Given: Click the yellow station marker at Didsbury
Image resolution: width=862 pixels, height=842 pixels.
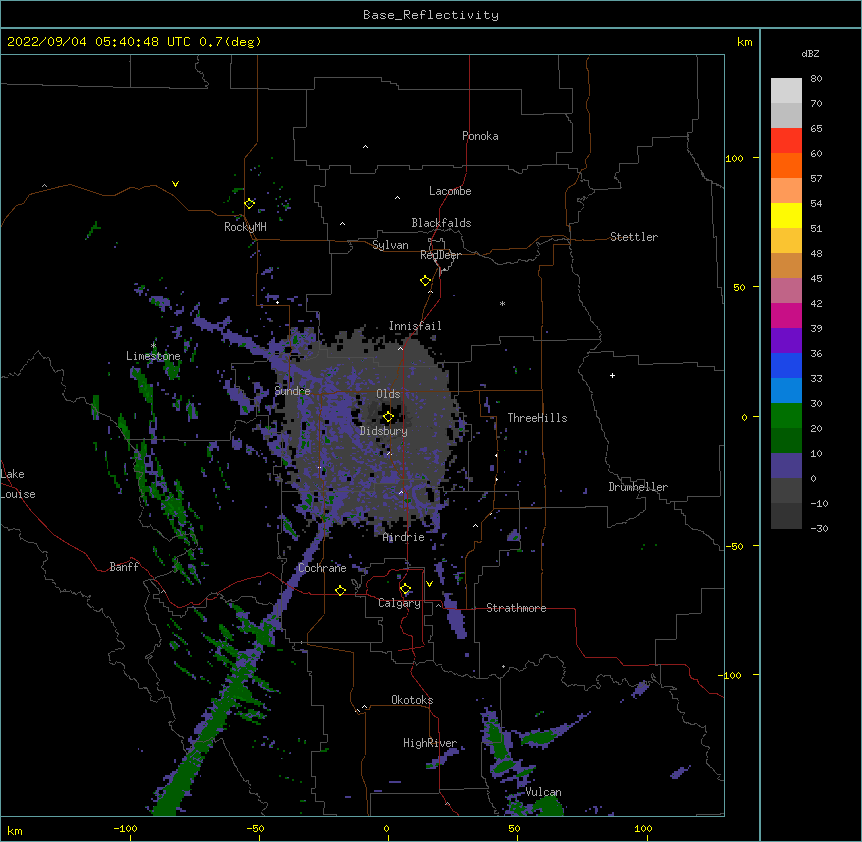Looking at the screenshot, I should [x=388, y=417].
